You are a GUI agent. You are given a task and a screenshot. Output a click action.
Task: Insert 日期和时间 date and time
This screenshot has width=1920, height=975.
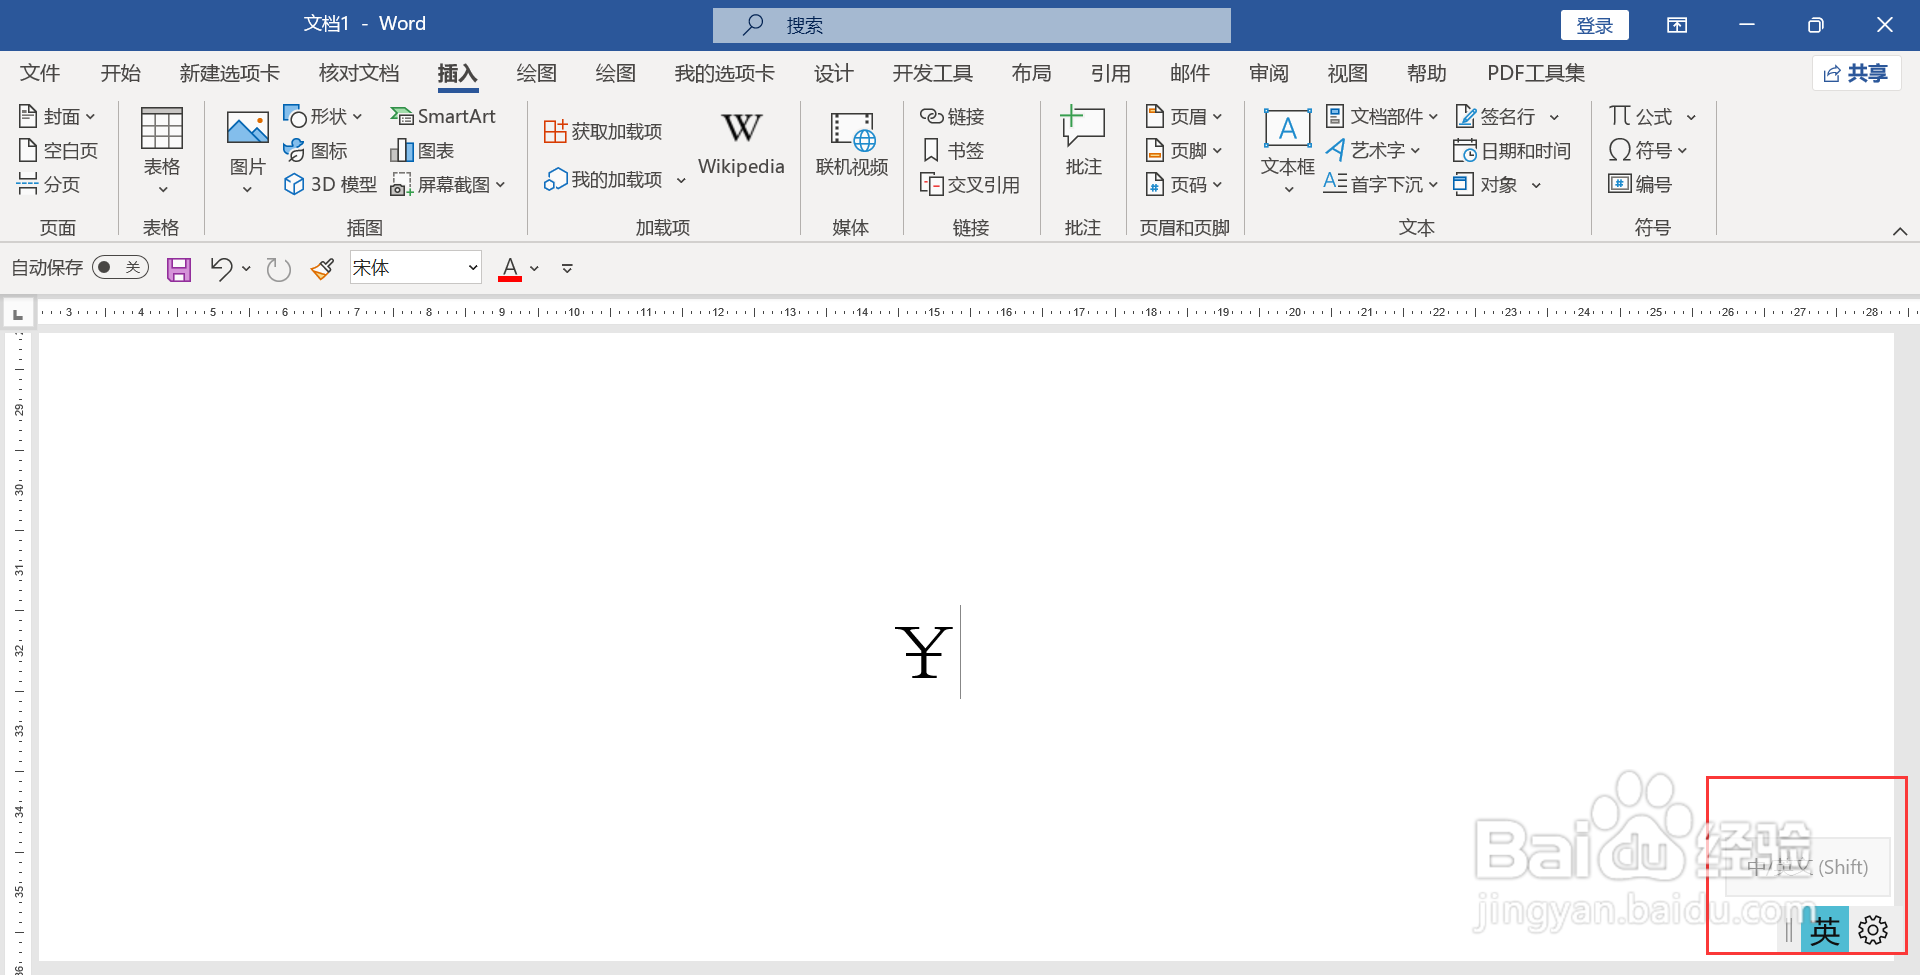coord(1511,150)
